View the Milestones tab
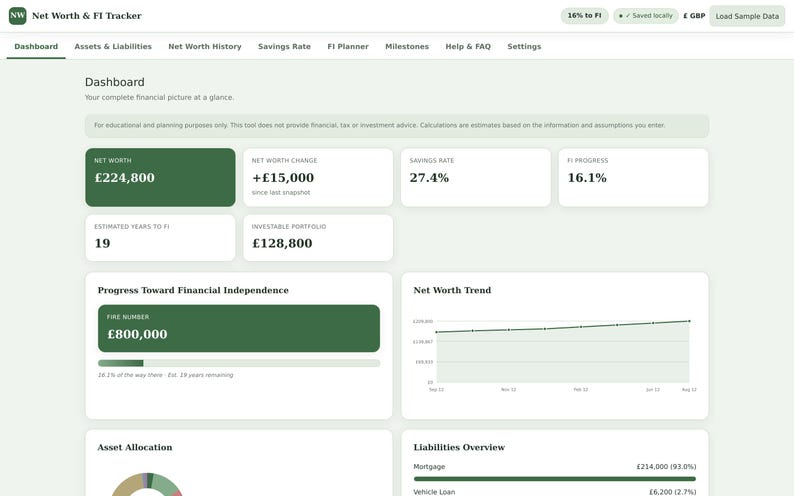Viewport: 794px width, 496px height. [x=407, y=47]
